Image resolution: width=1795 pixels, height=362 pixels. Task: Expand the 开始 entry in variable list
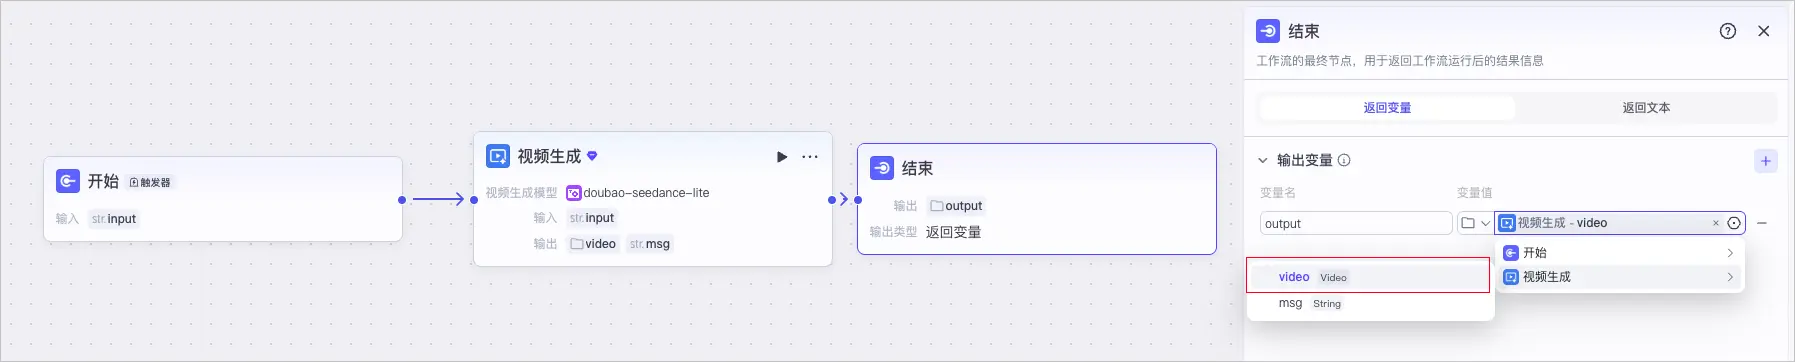point(1619,253)
